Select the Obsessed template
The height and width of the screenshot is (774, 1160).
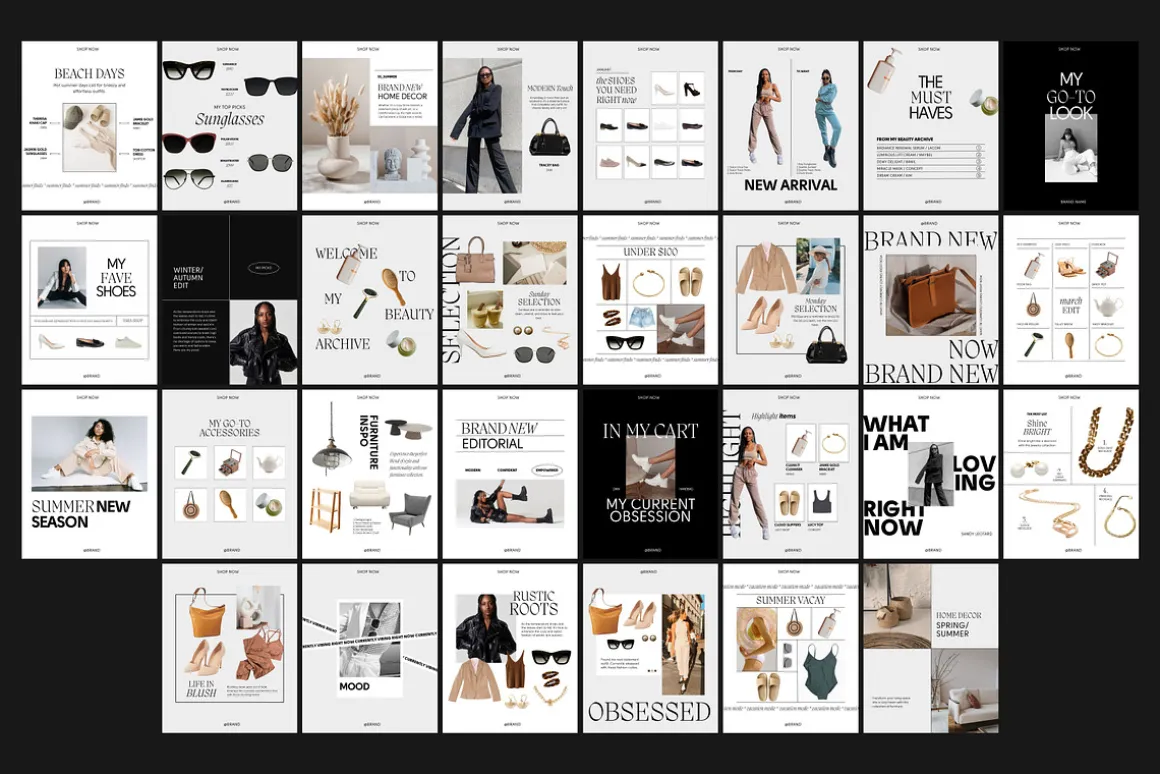tap(650, 648)
